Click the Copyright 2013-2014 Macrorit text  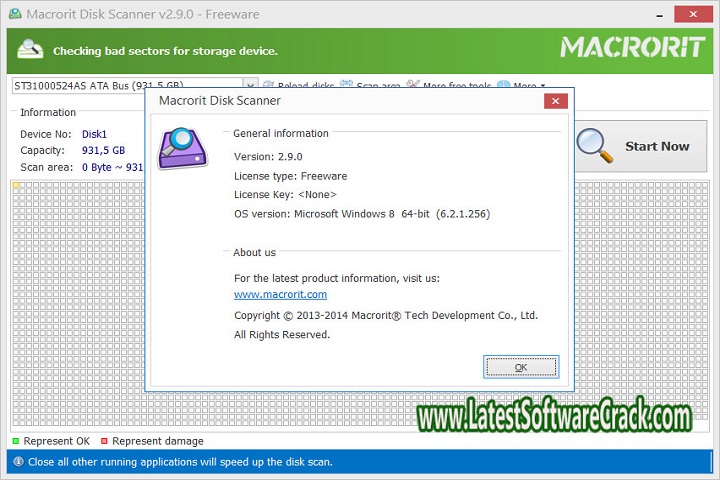[x=386, y=316]
